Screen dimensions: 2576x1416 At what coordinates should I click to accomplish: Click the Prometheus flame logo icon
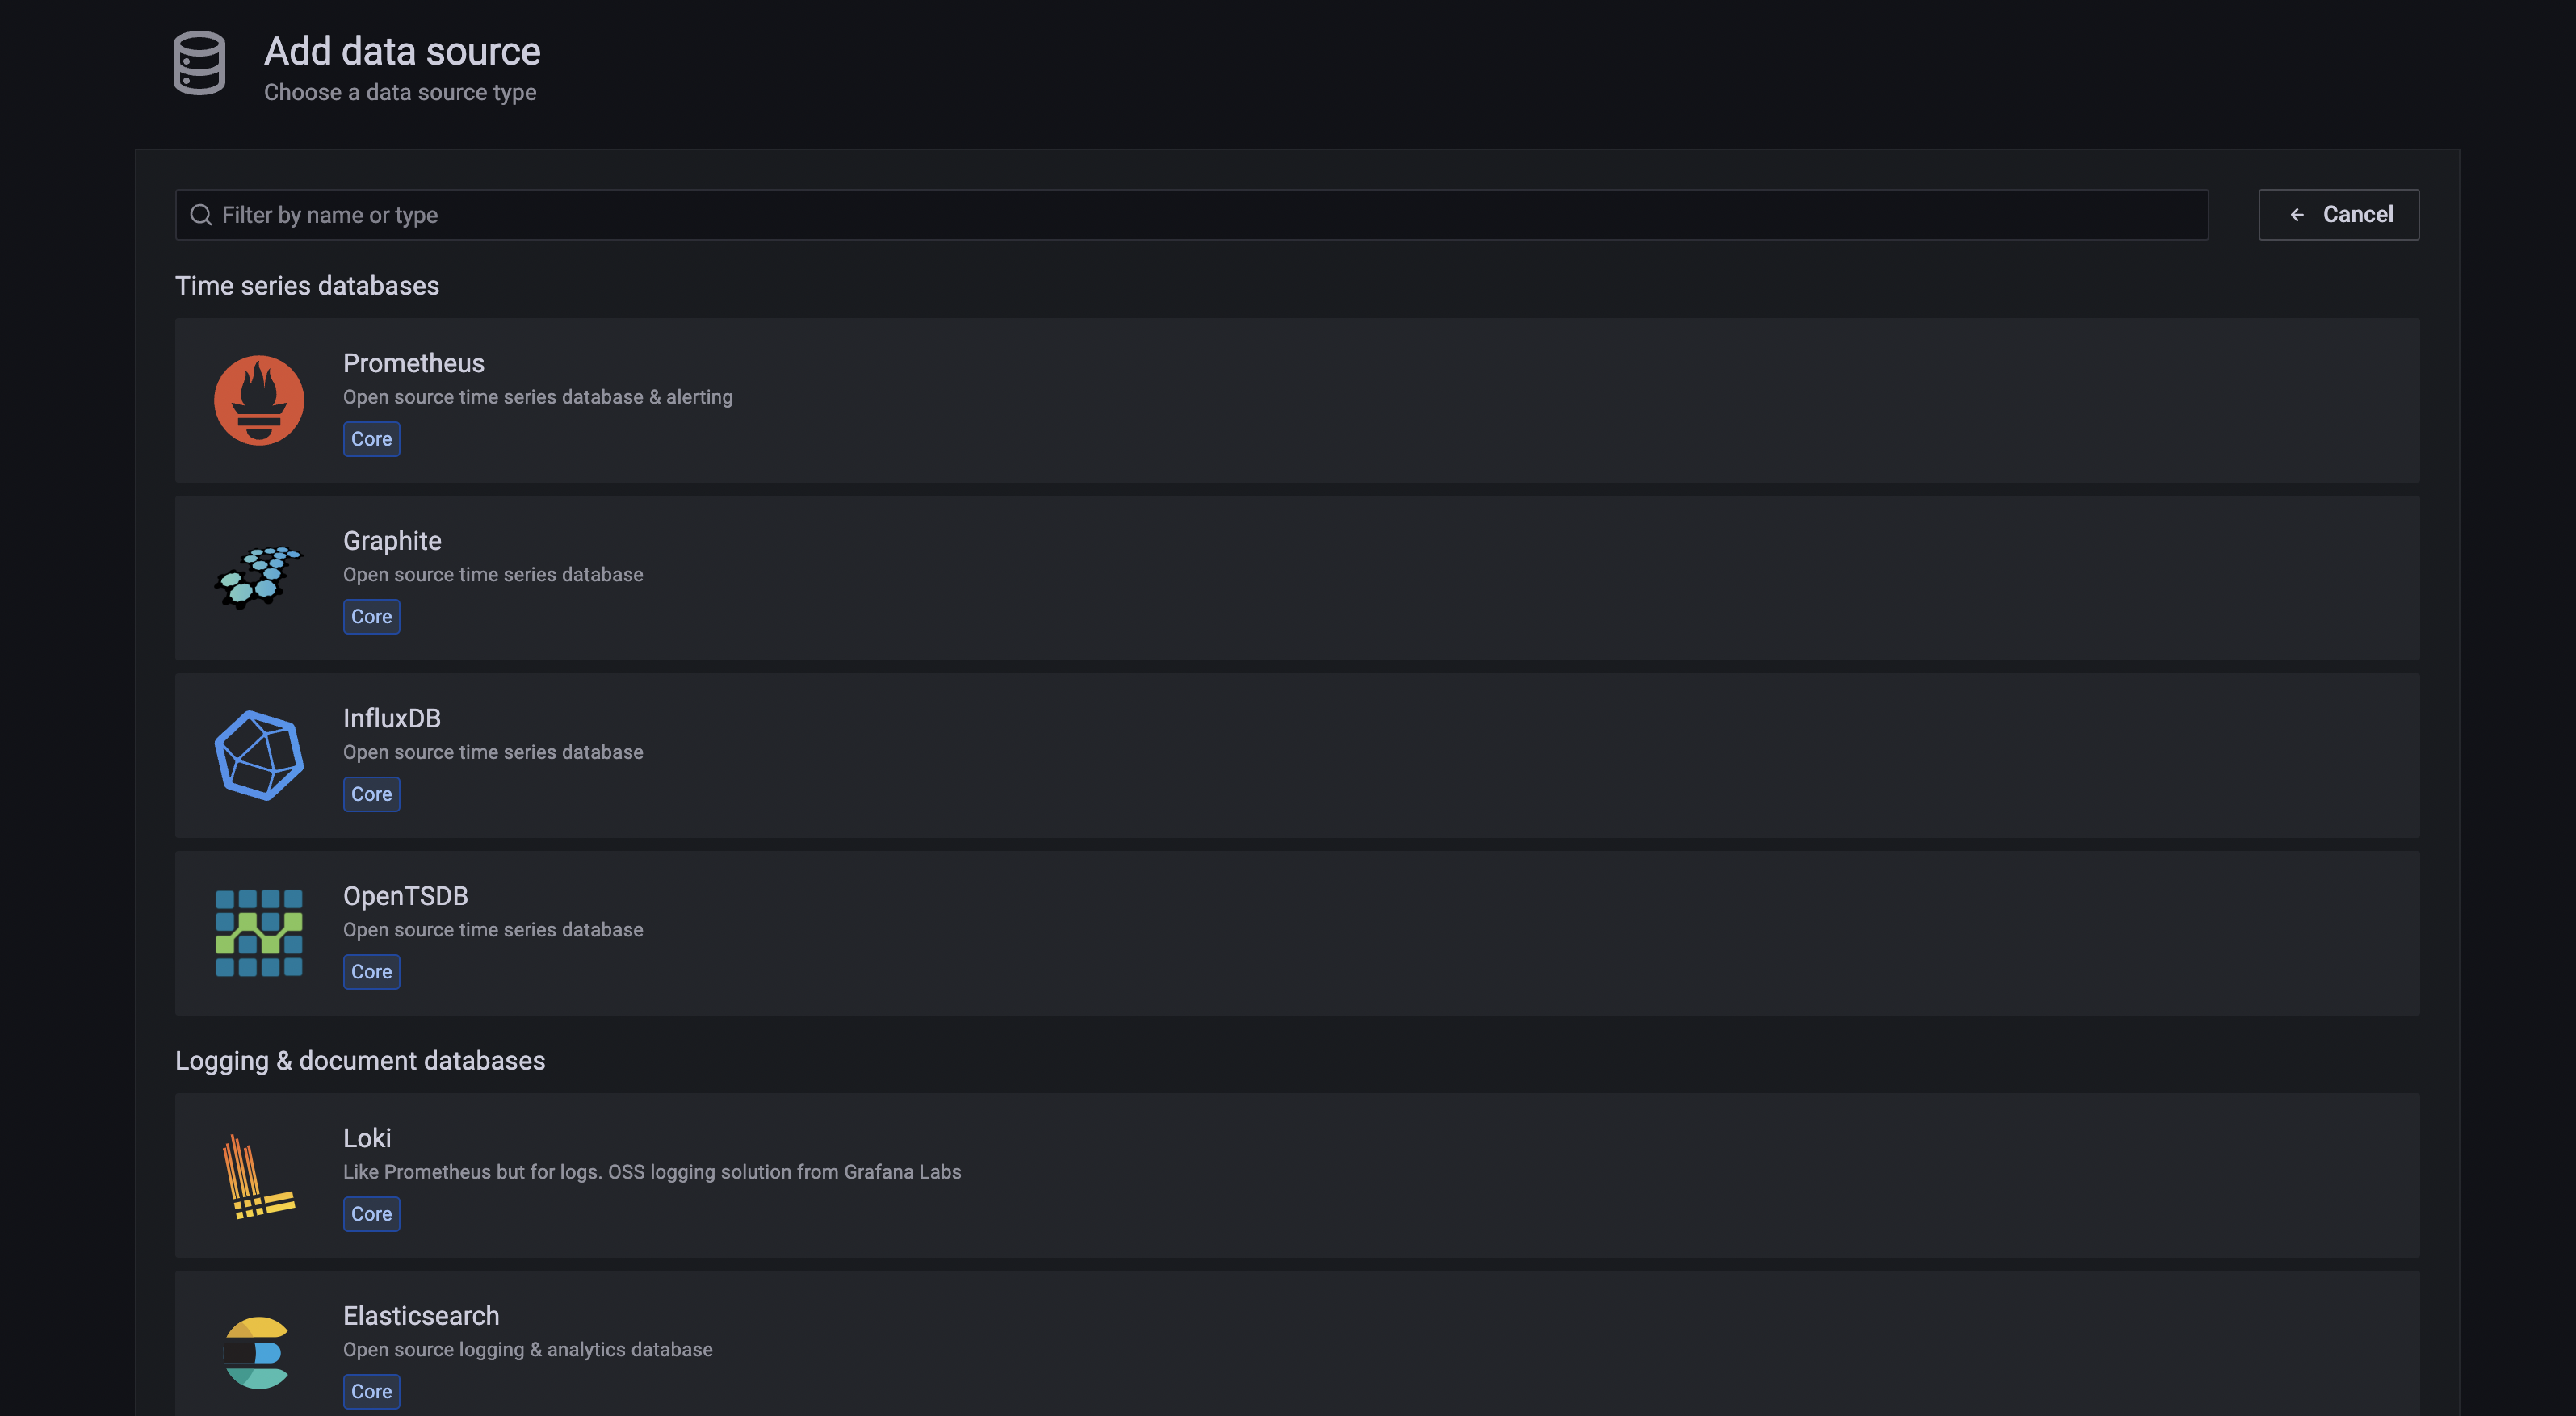click(259, 400)
